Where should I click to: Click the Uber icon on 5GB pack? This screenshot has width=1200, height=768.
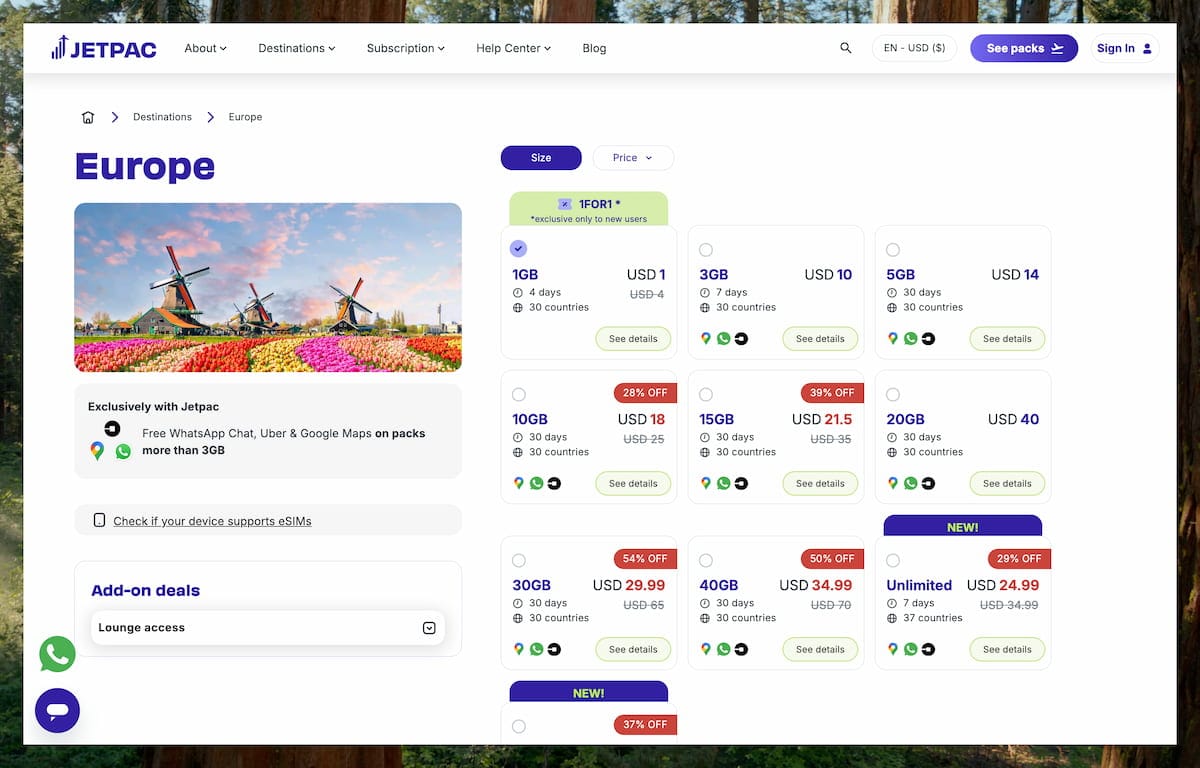pyautogui.click(x=928, y=339)
